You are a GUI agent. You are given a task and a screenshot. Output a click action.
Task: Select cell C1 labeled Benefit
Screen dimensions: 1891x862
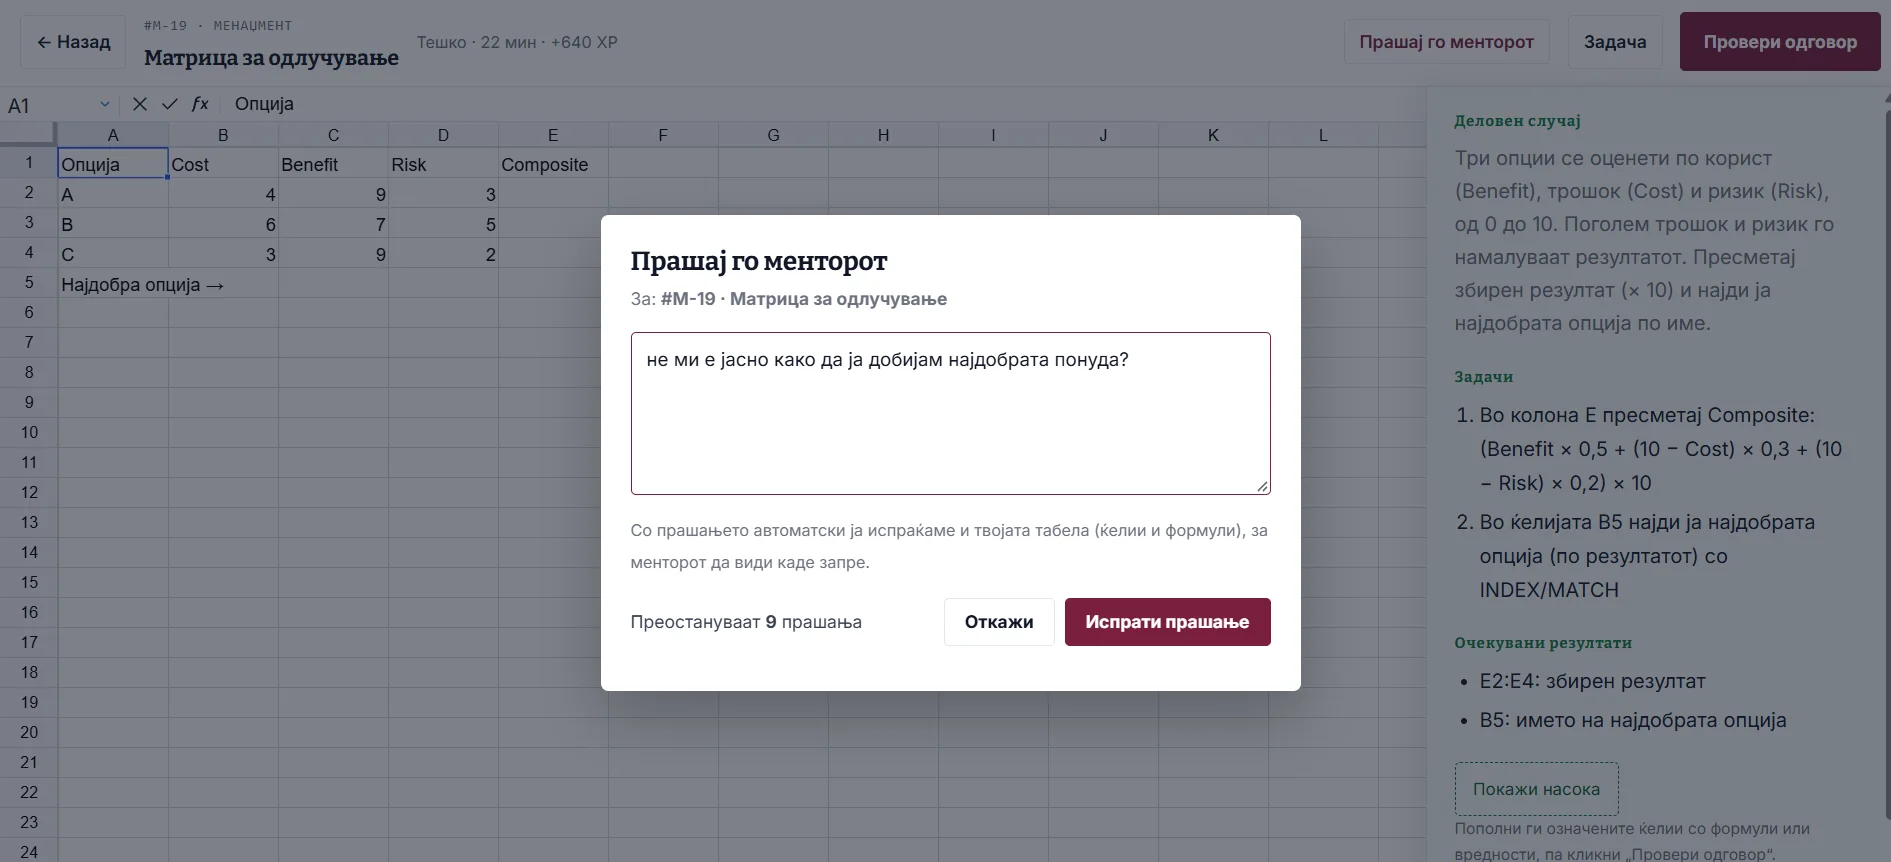[x=333, y=164]
